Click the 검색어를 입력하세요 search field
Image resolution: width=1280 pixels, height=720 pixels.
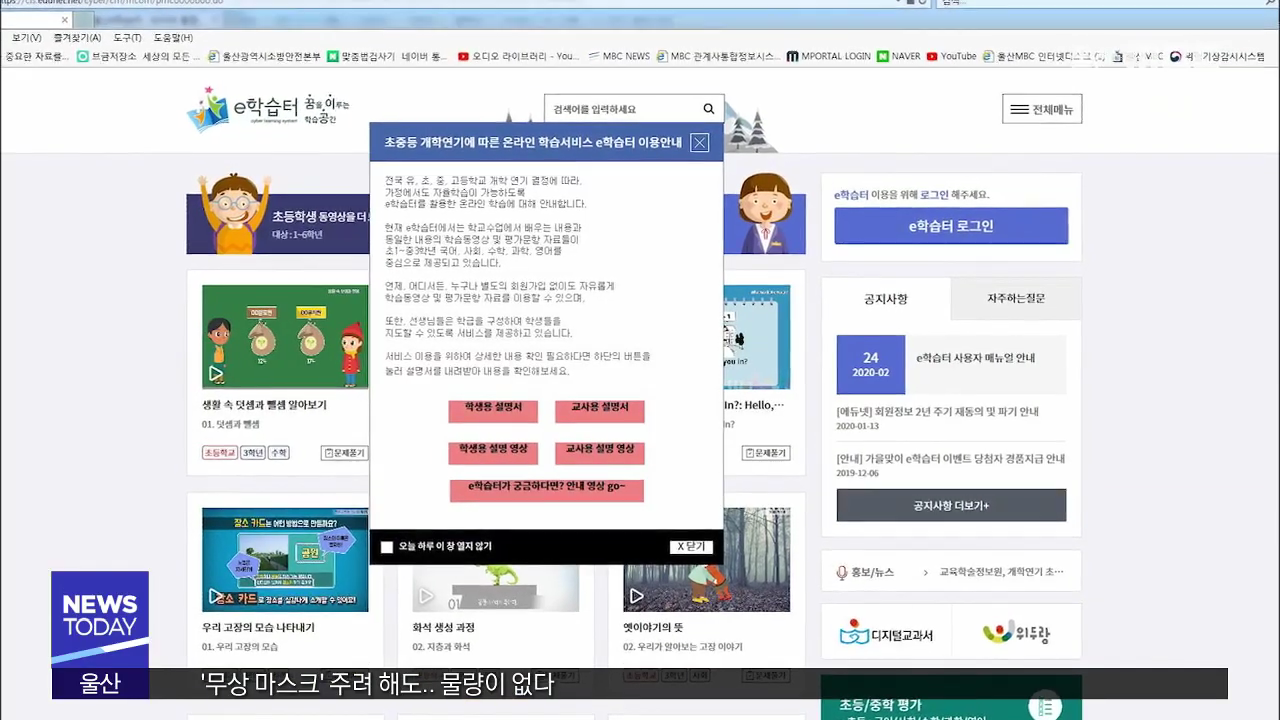(x=620, y=109)
